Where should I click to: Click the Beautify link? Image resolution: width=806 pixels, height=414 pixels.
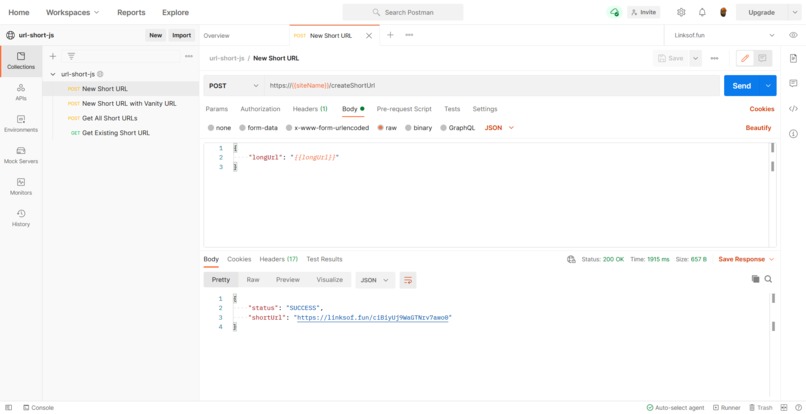click(x=758, y=128)
